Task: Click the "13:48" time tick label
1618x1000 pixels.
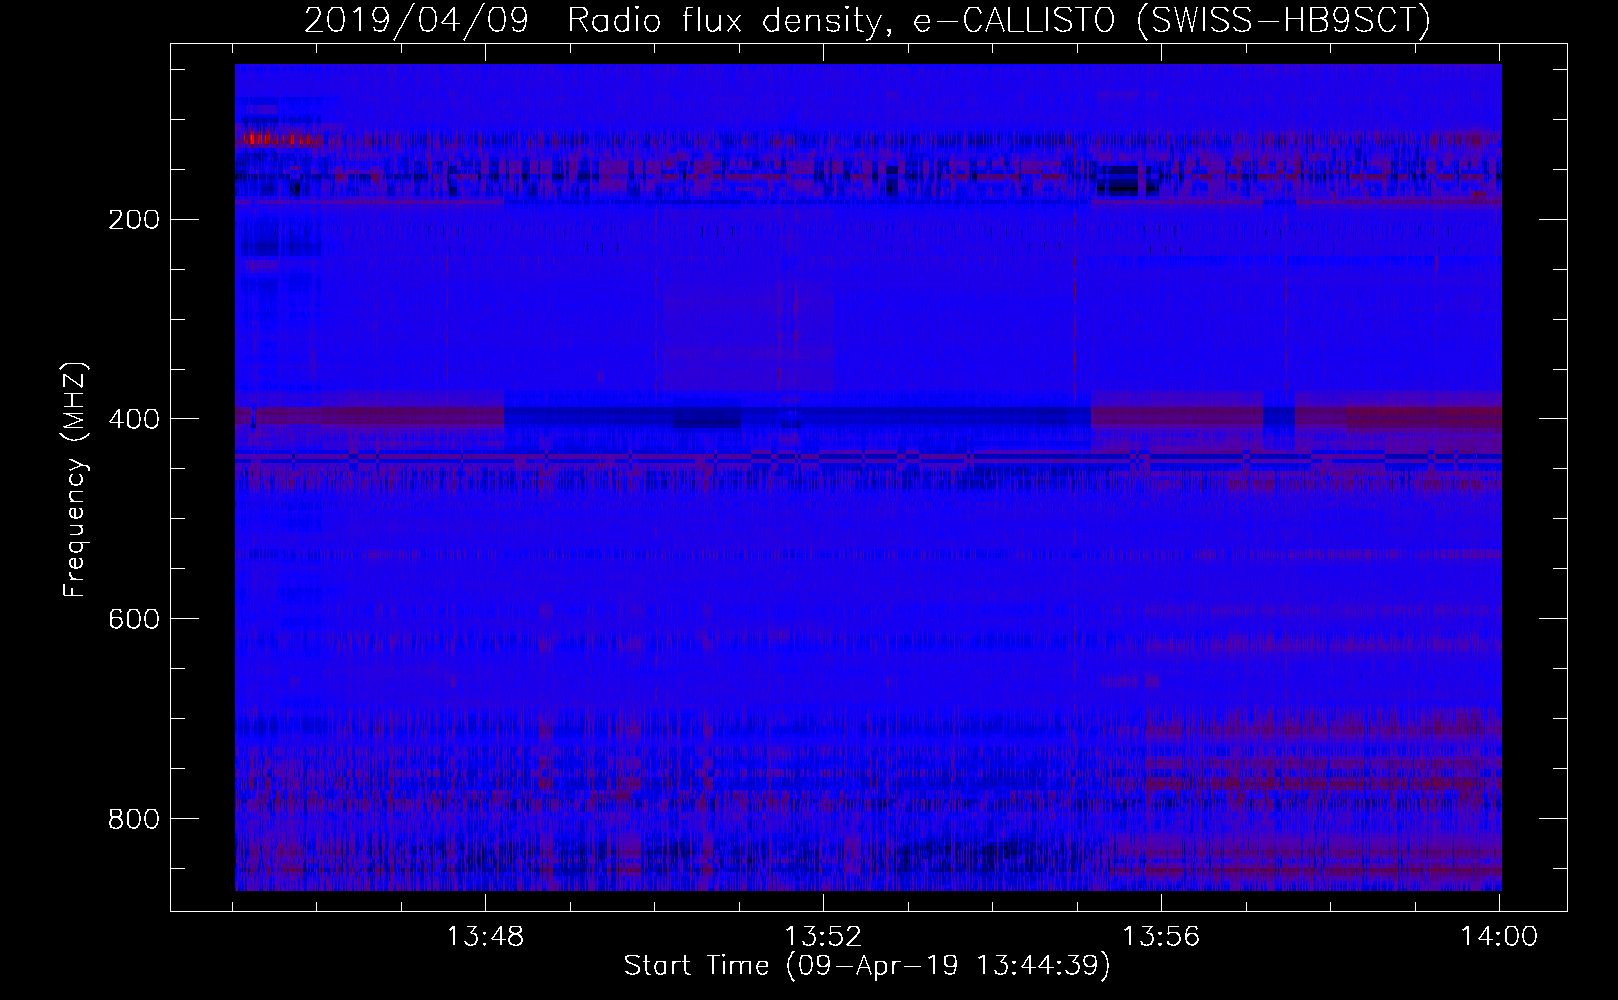Action: pyautogui.click(x=485, y=937)
